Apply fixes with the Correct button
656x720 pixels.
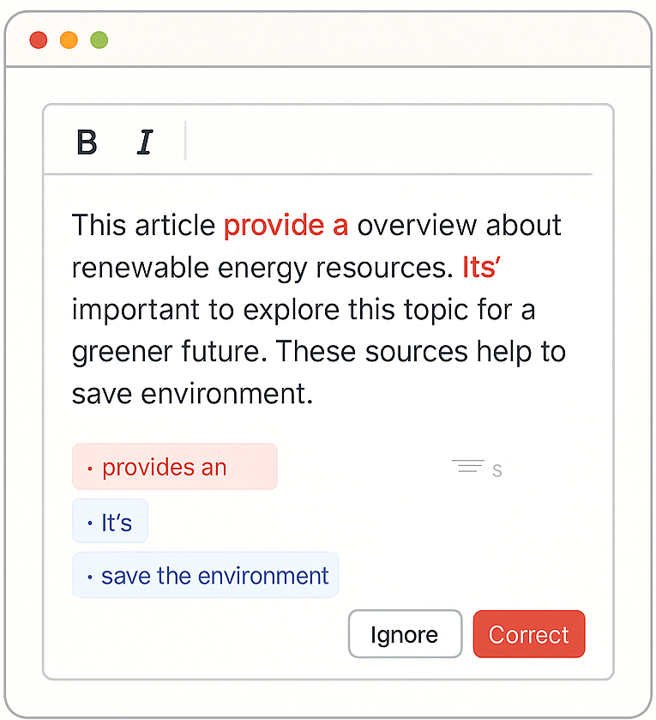(528, 634)
